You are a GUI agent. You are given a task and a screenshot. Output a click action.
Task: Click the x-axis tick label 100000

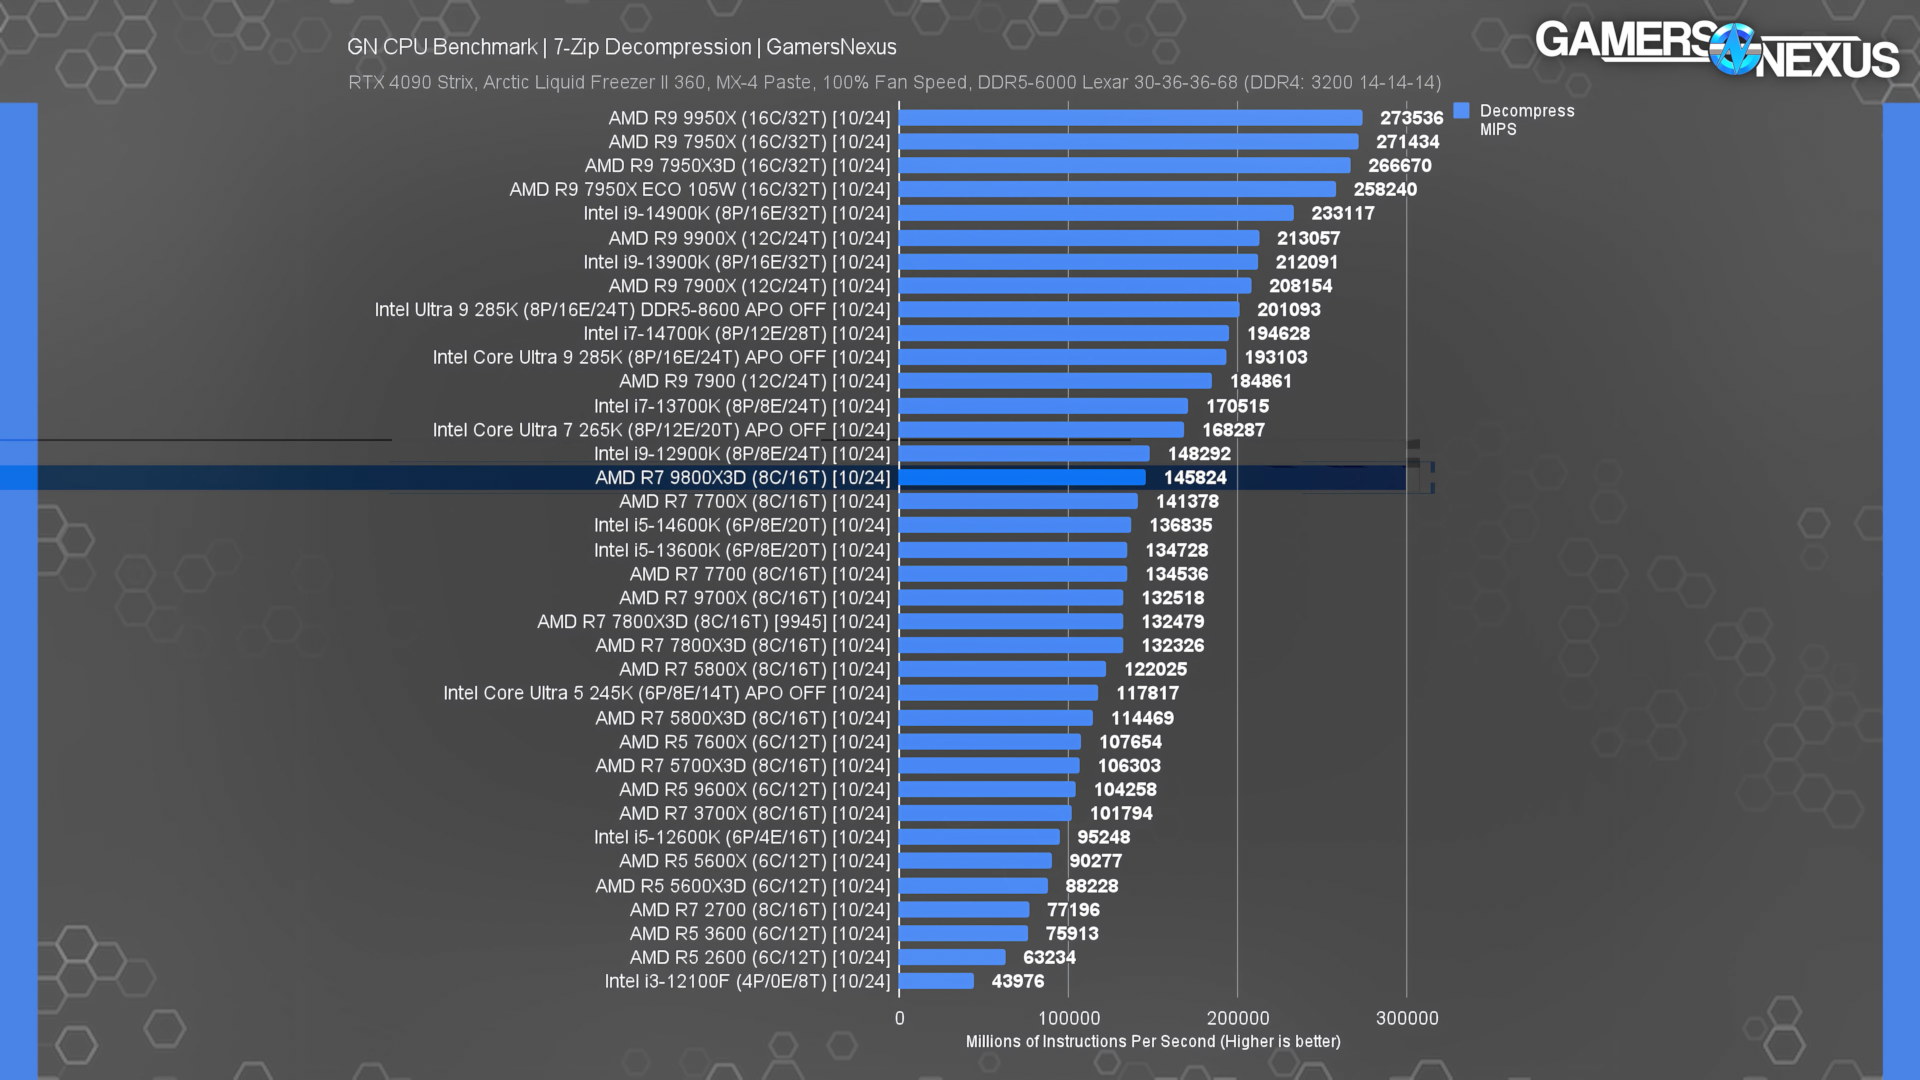[x=1068, y=1018]
